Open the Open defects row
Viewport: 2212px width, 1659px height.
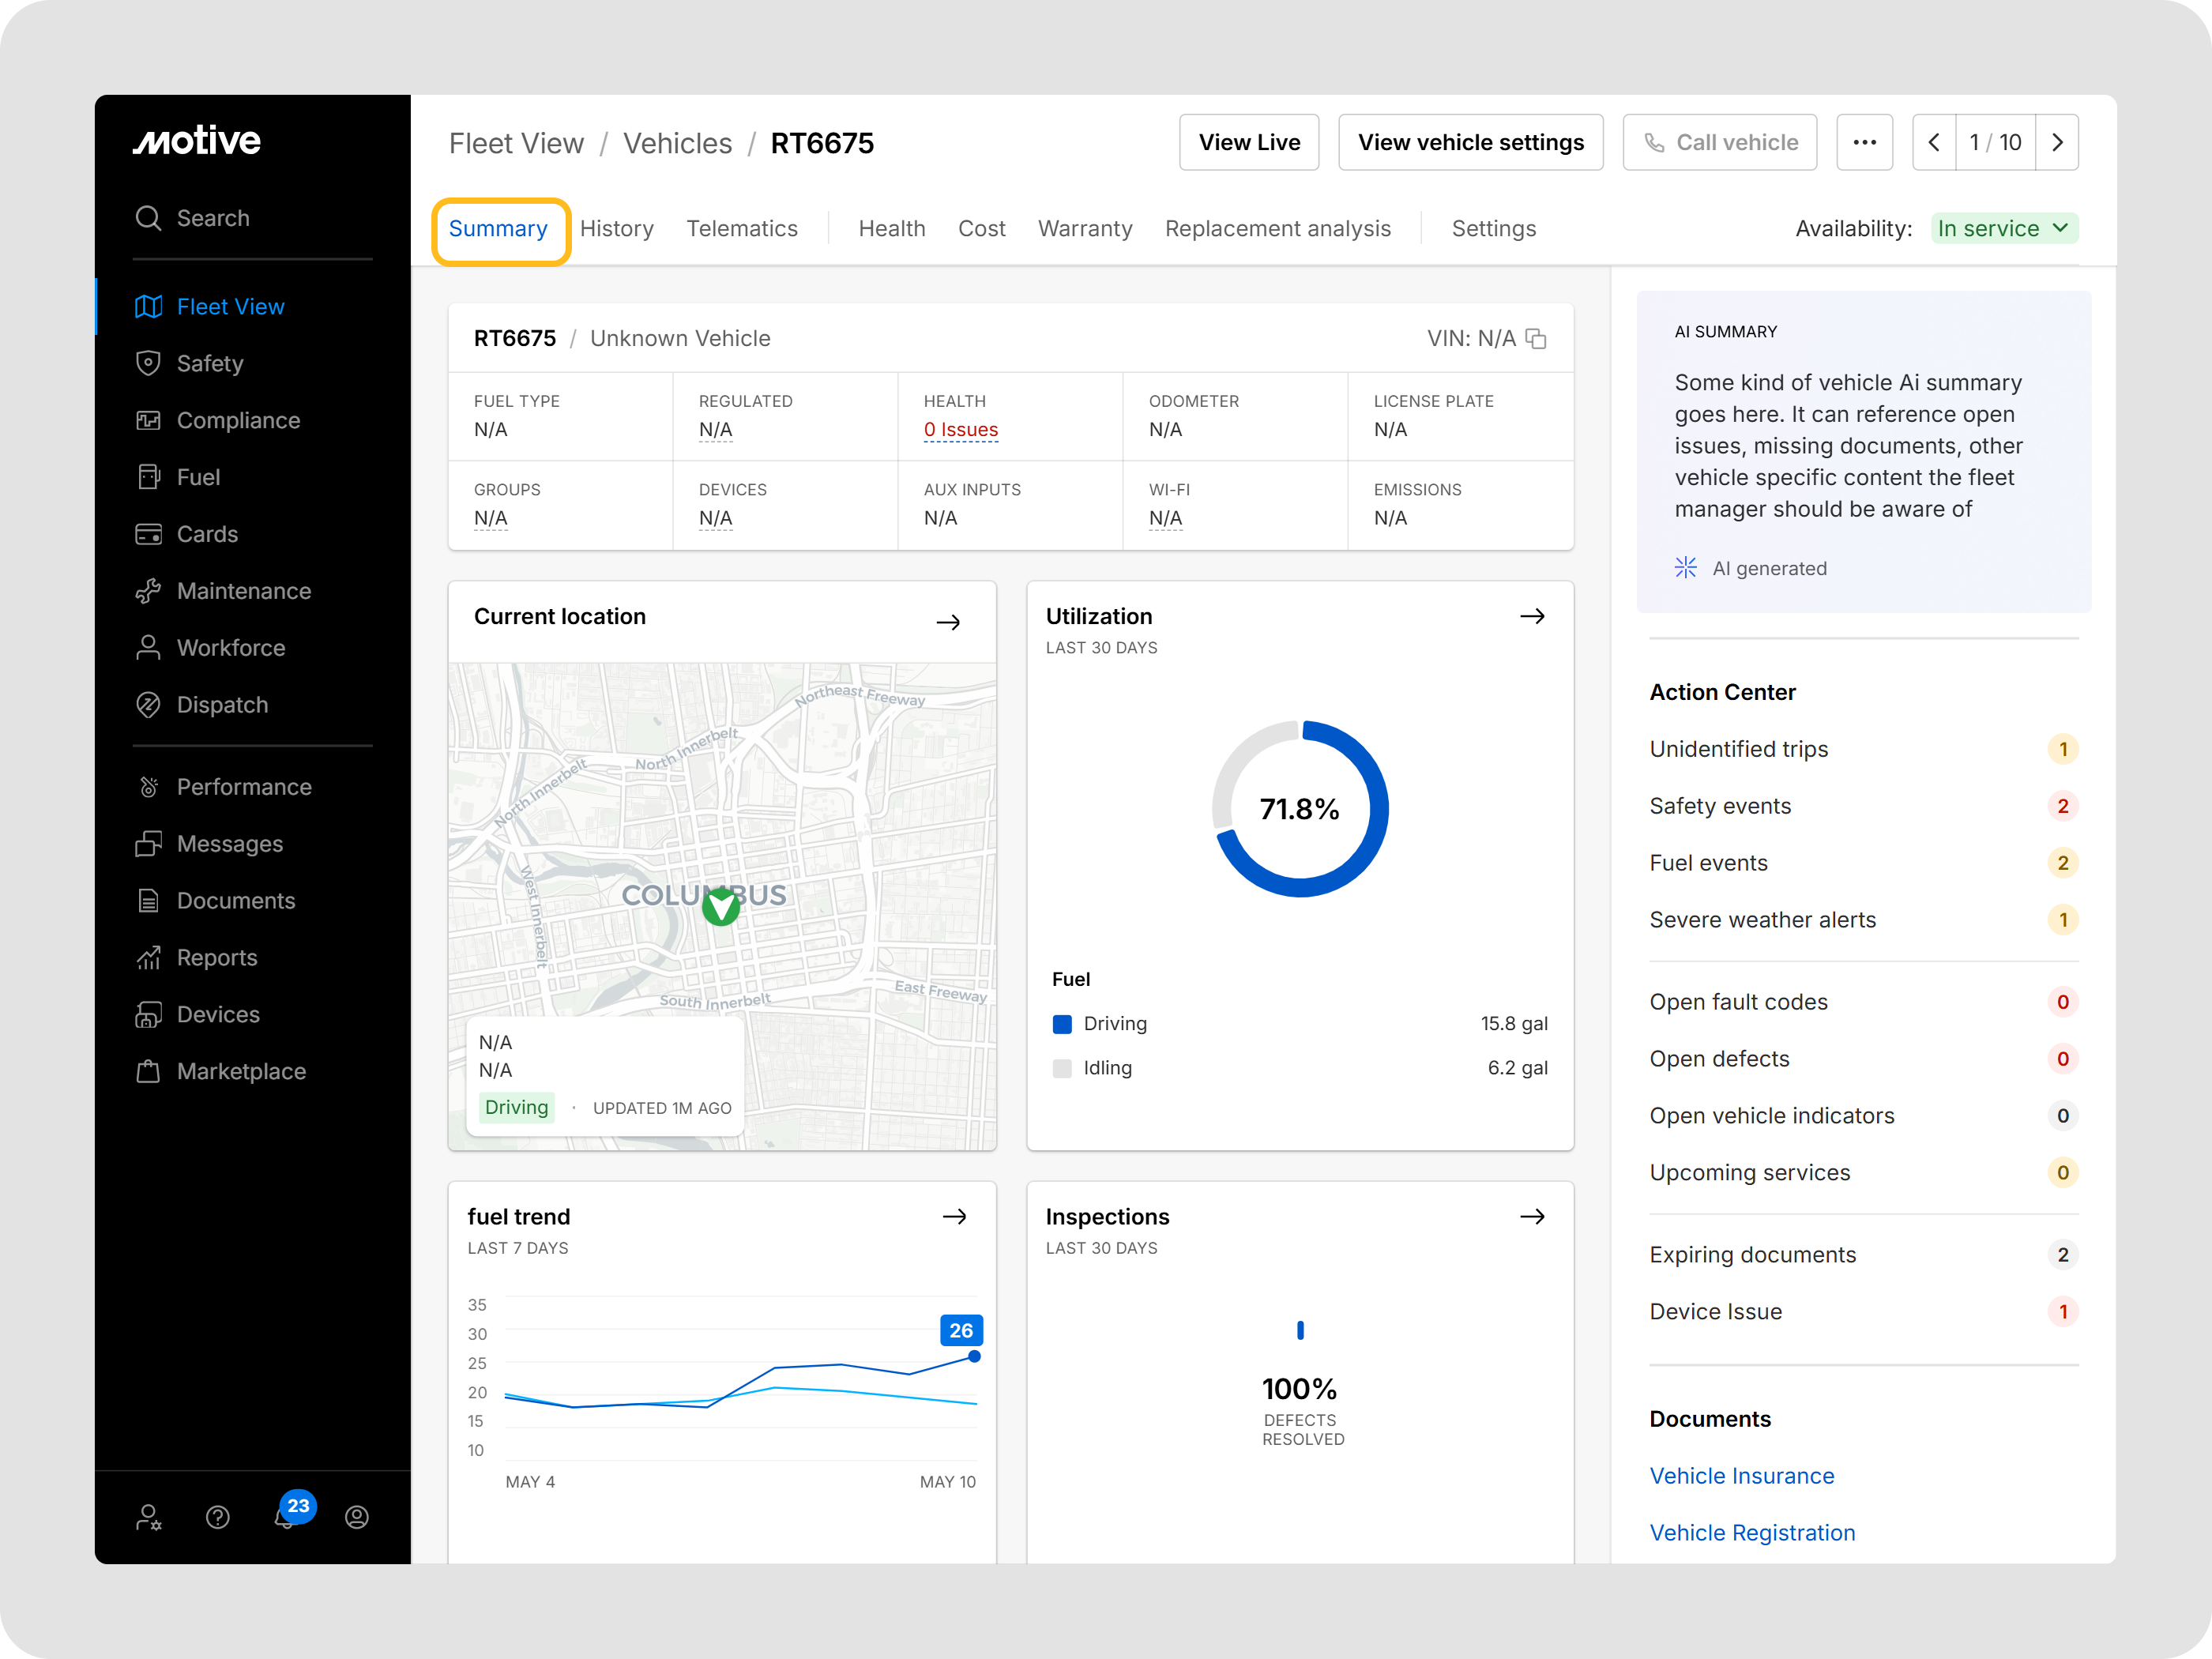pyautogui.click(x=1864, y=1059)
